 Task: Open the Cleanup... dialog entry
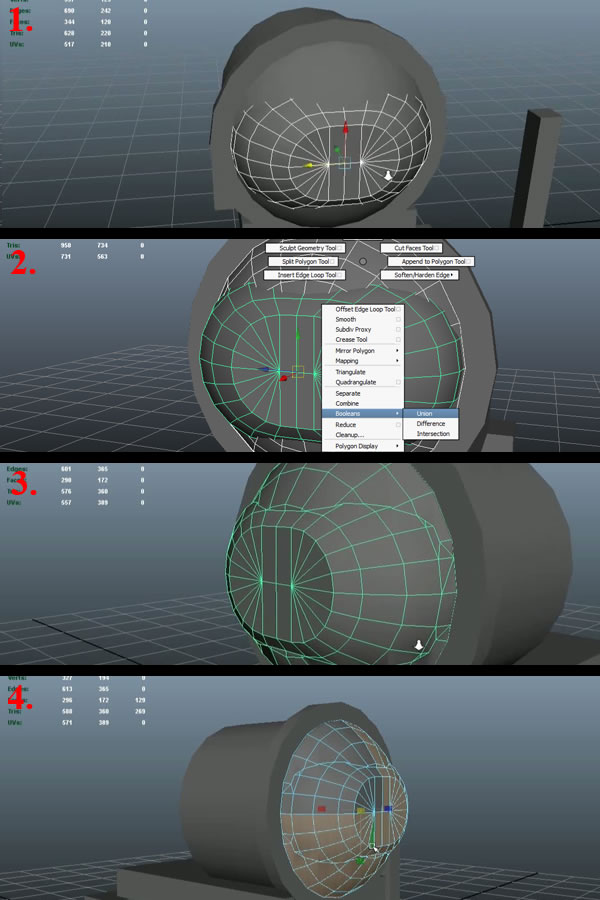[349, 435]
